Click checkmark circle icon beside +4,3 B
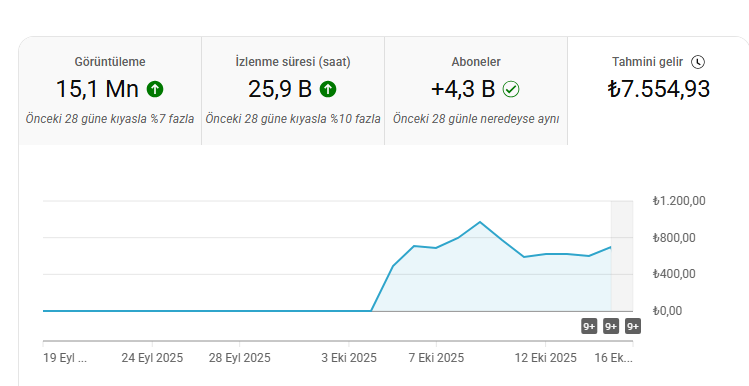 pyautogui.click(x=511, y=89)
